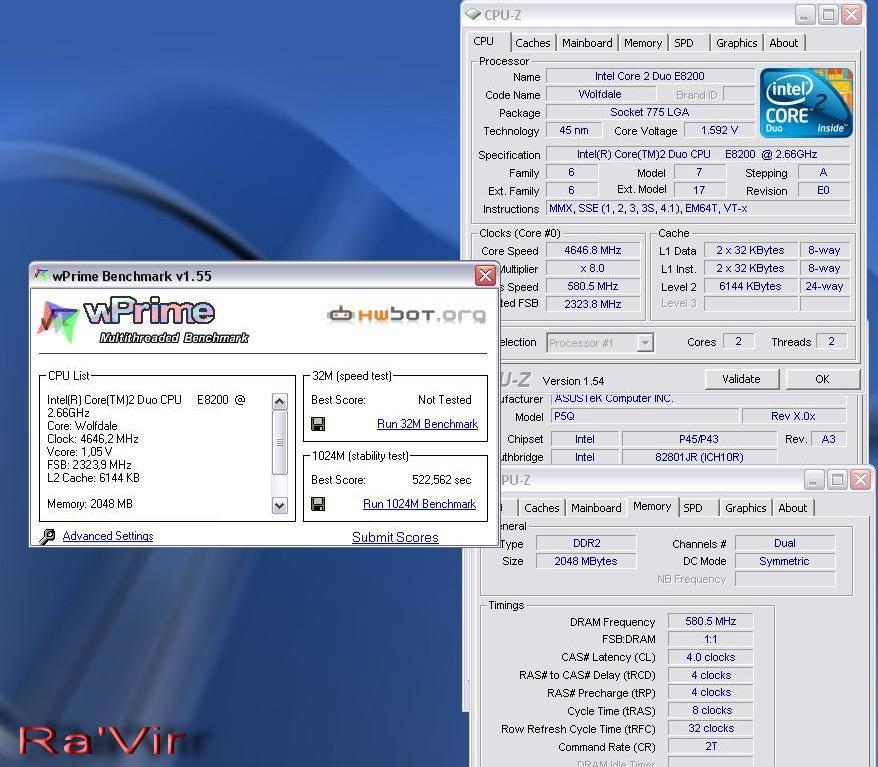878x767 pixels.
Task: Click the Chipset value P45/P43
Action: pyautogui.click(x=699, y=439)
